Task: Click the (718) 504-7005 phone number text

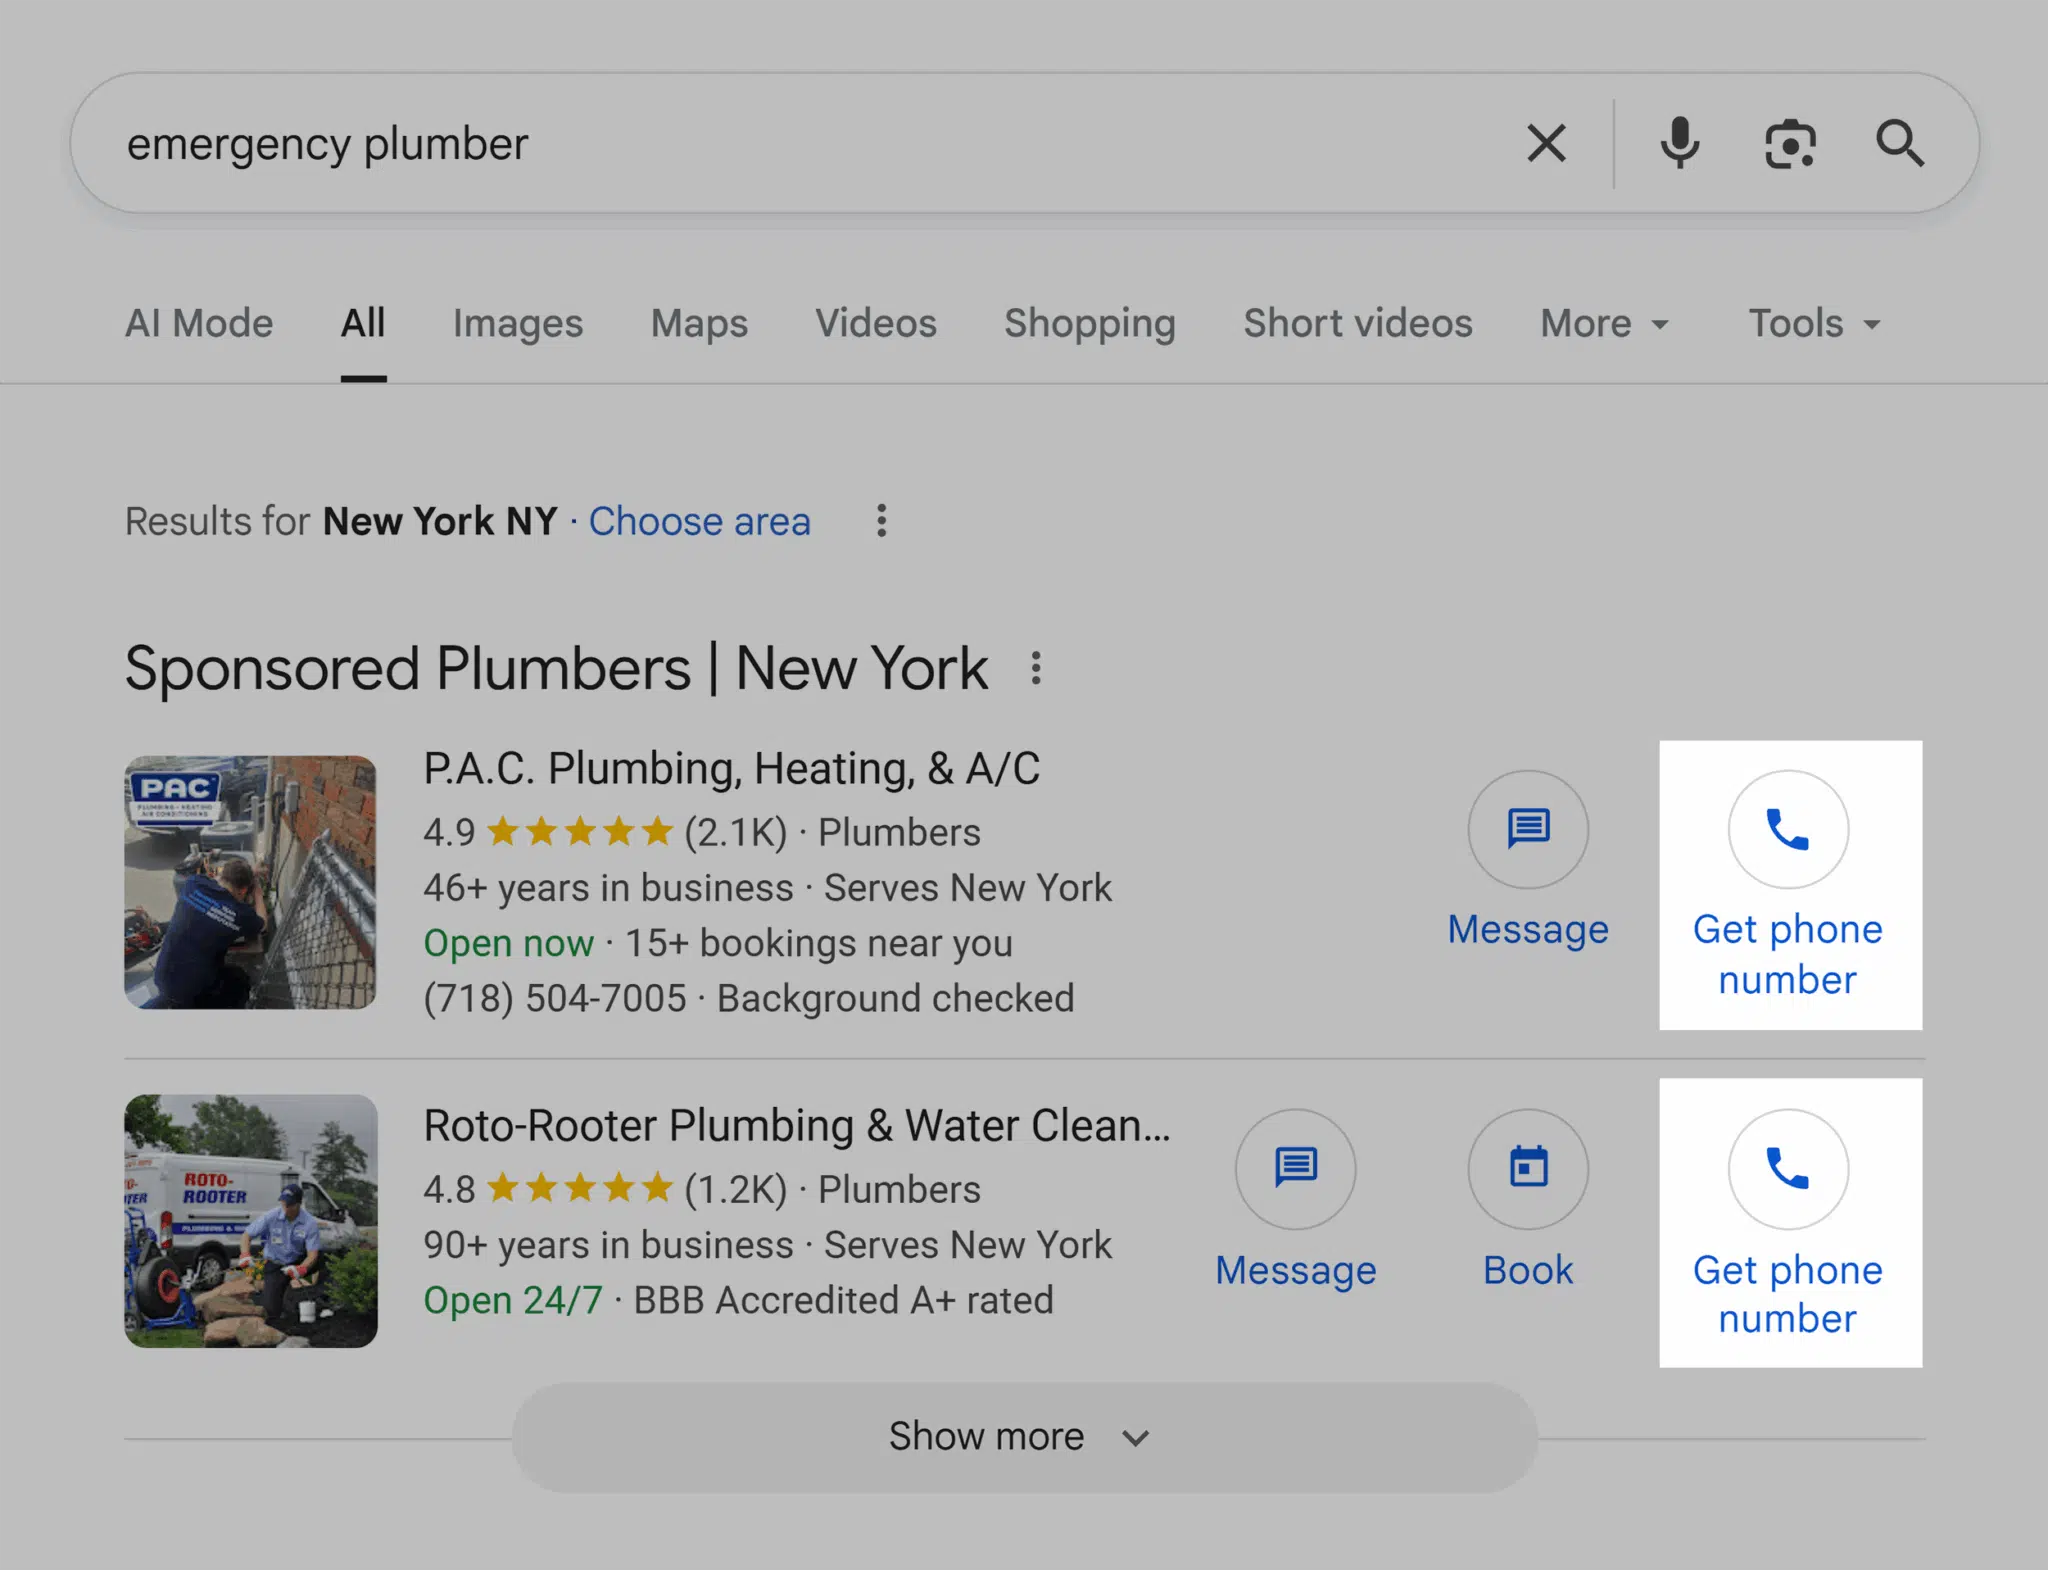Action: (x=555, y=998)
